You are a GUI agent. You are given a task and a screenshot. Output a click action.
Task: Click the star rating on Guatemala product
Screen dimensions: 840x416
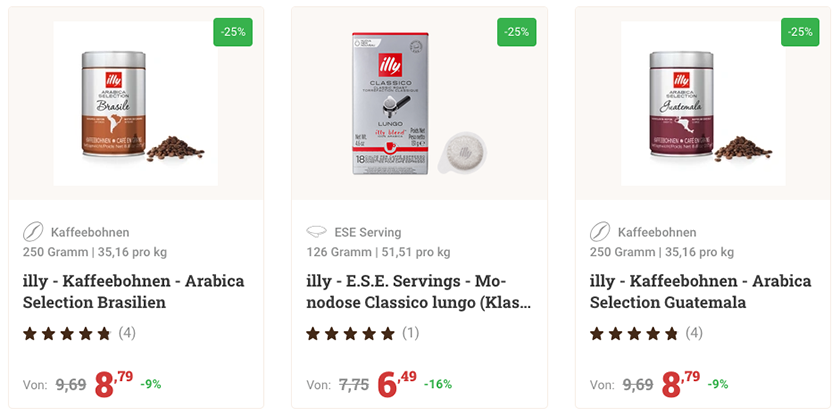click(634, 333)
